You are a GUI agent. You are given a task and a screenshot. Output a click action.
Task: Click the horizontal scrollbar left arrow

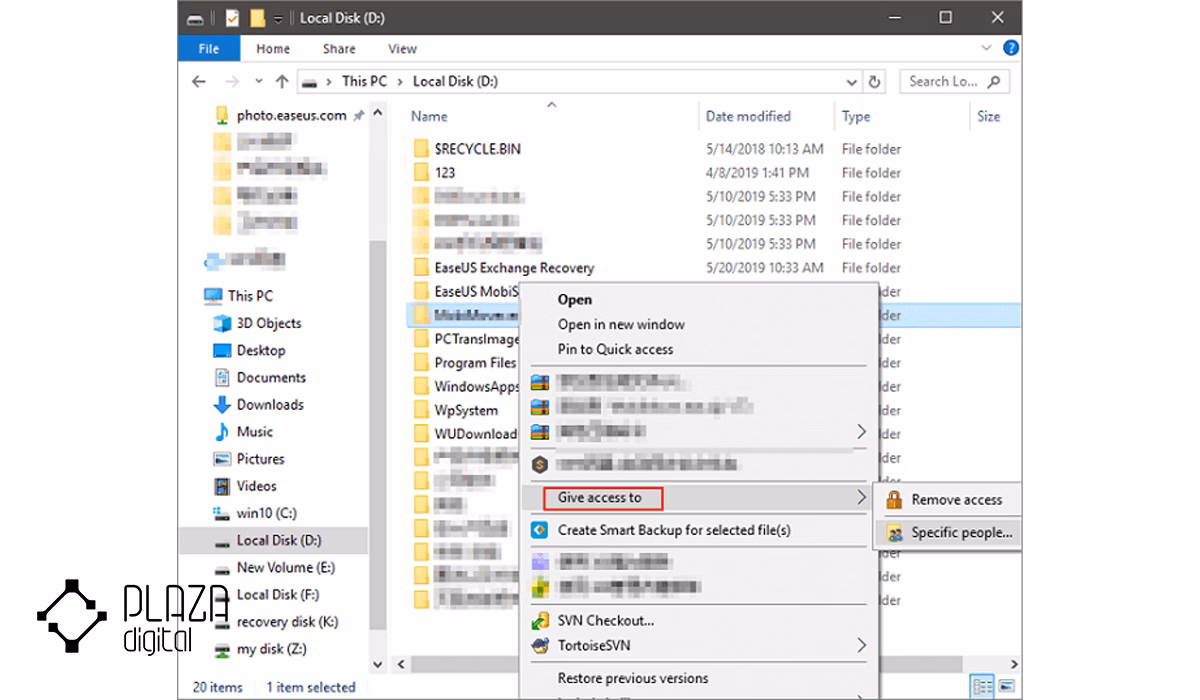coord(400,665)
